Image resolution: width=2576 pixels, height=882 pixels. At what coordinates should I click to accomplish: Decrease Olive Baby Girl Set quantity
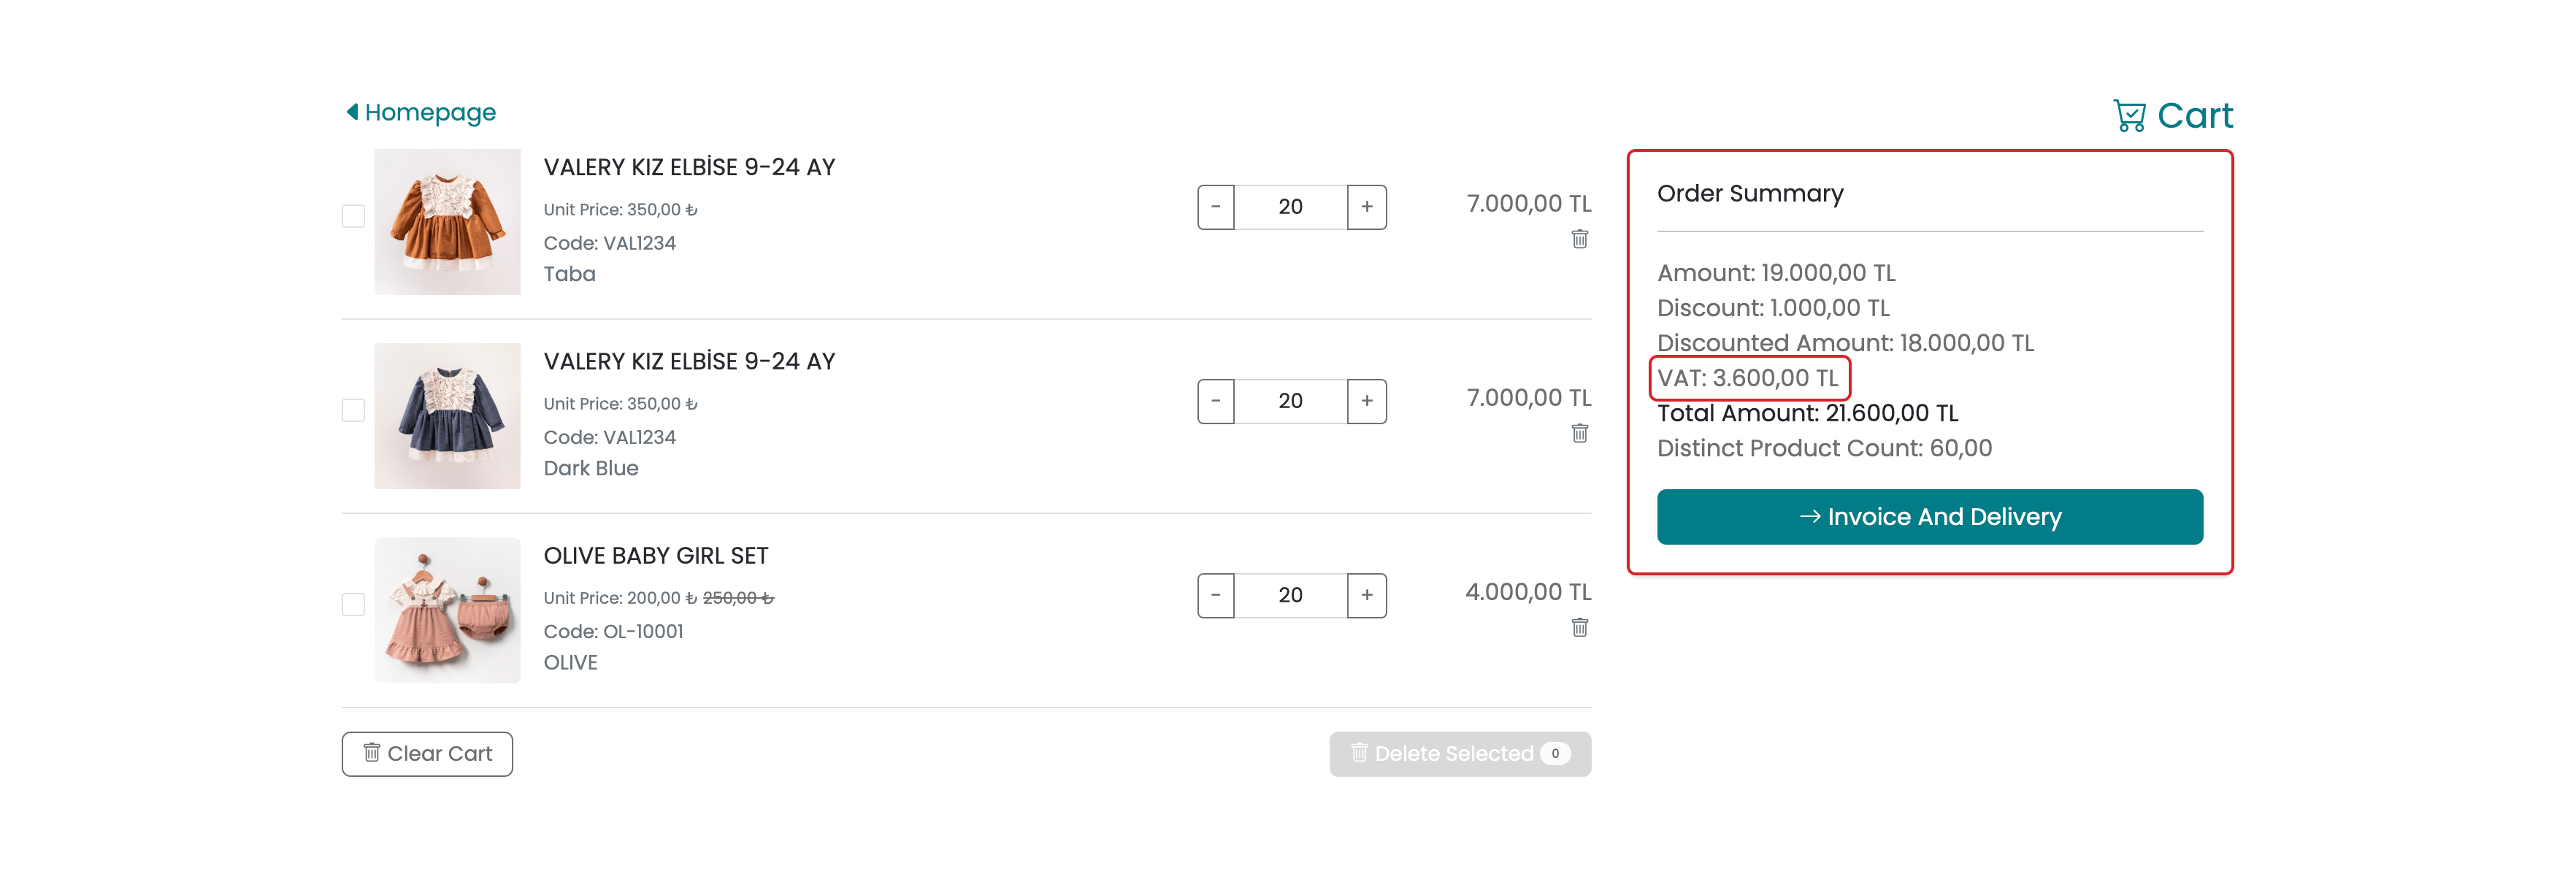(1216, 595)
